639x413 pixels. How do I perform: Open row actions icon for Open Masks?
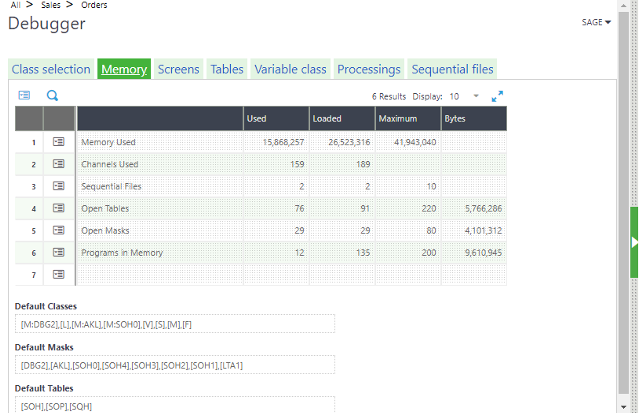tap(59, 230)
